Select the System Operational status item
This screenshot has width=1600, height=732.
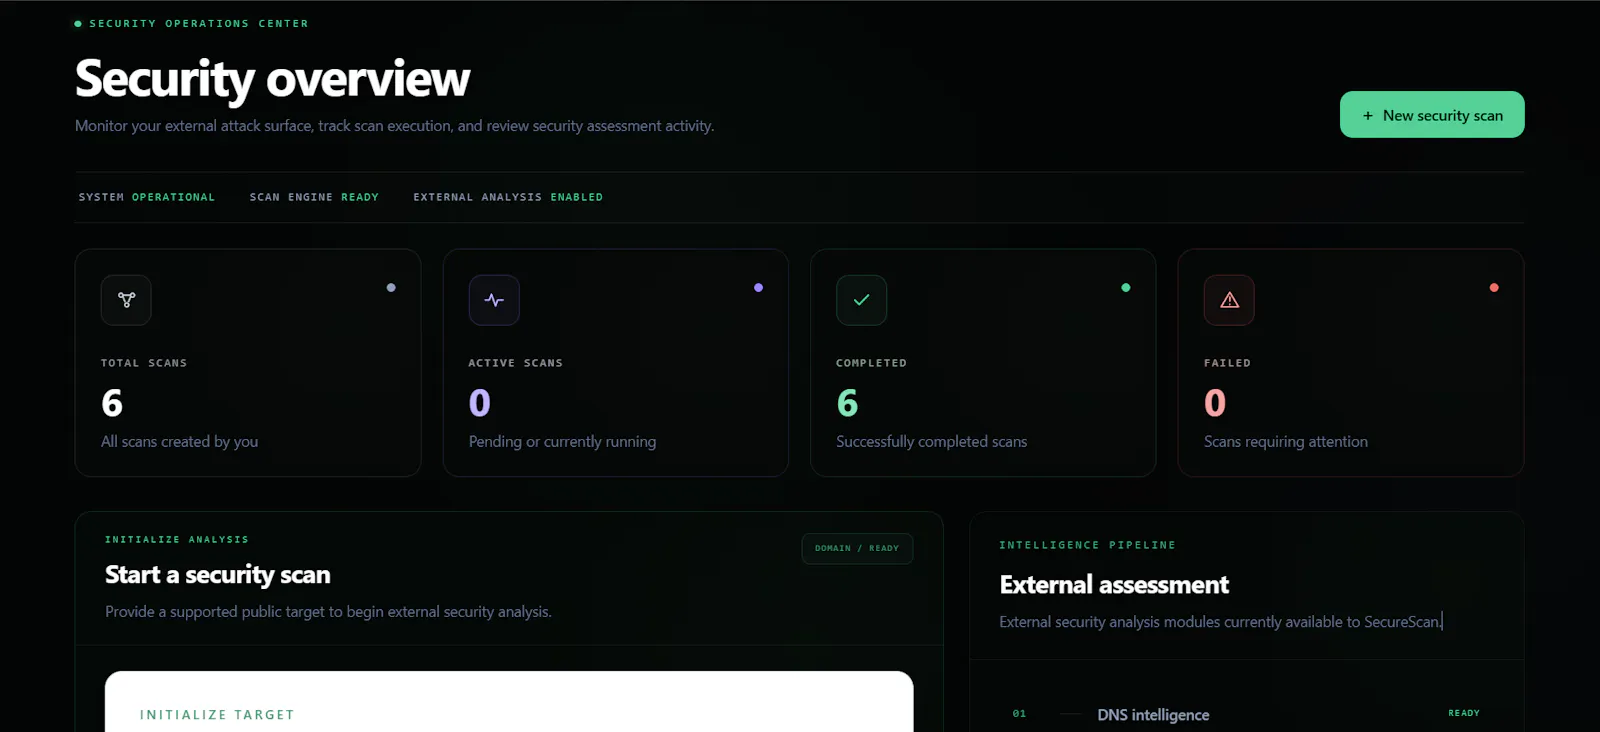(147, 197)
